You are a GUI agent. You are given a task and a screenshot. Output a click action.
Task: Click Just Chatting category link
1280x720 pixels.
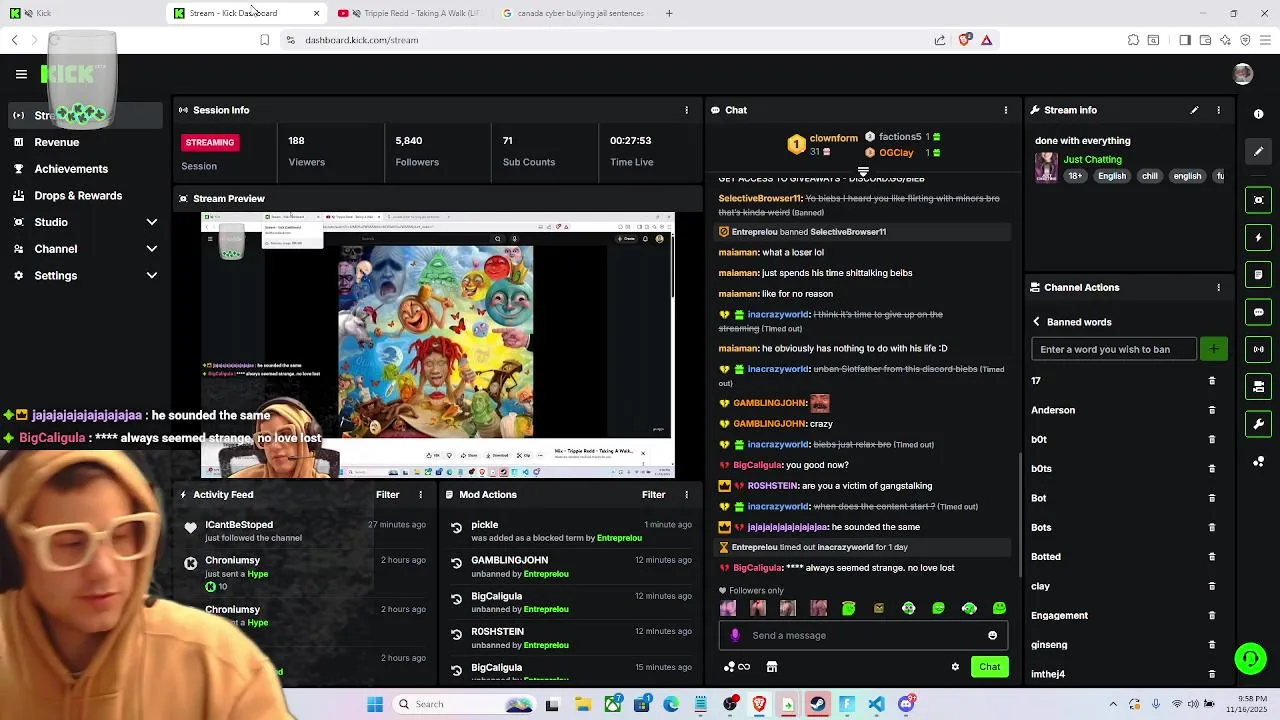1092,159
